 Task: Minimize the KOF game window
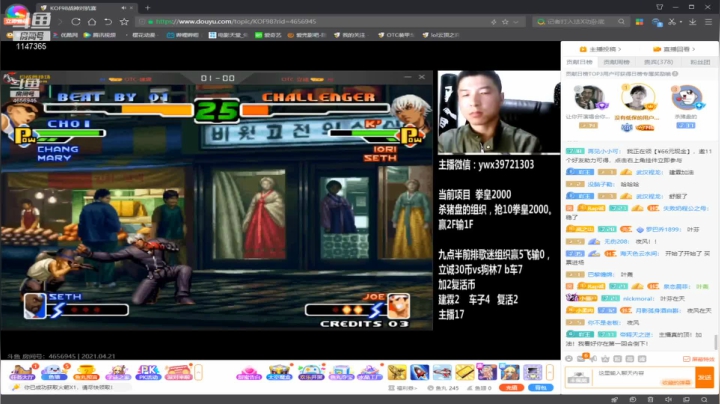click(408, 77)
